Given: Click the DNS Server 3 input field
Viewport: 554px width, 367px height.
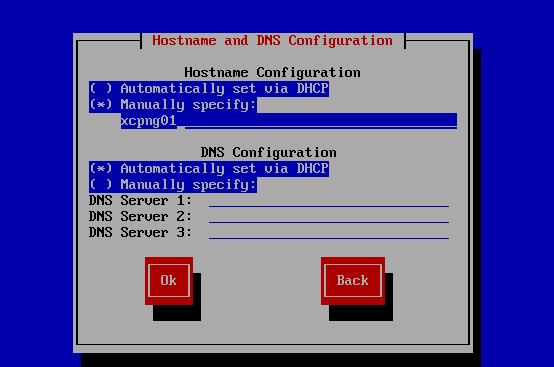Looking at the screenshot, I should pos(329,232).
